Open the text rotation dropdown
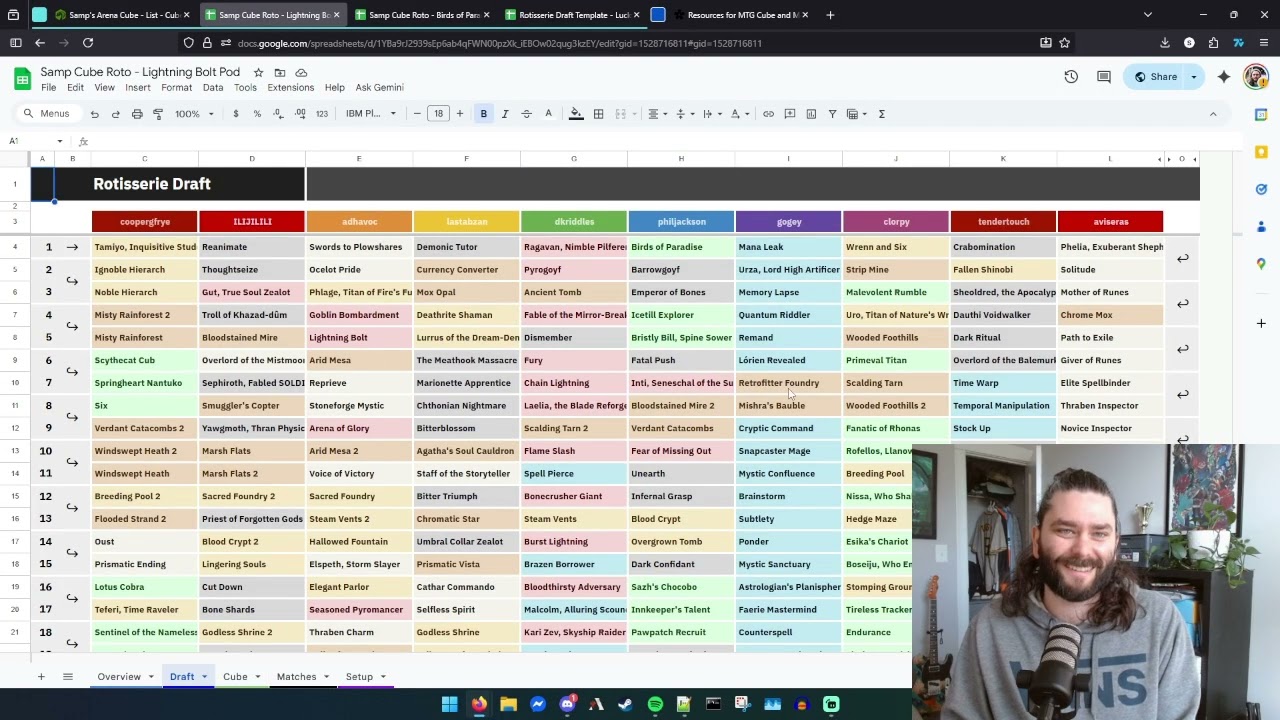Image resolution: width=1280 pixels, height=720 pixels. [x=738, y=114]
